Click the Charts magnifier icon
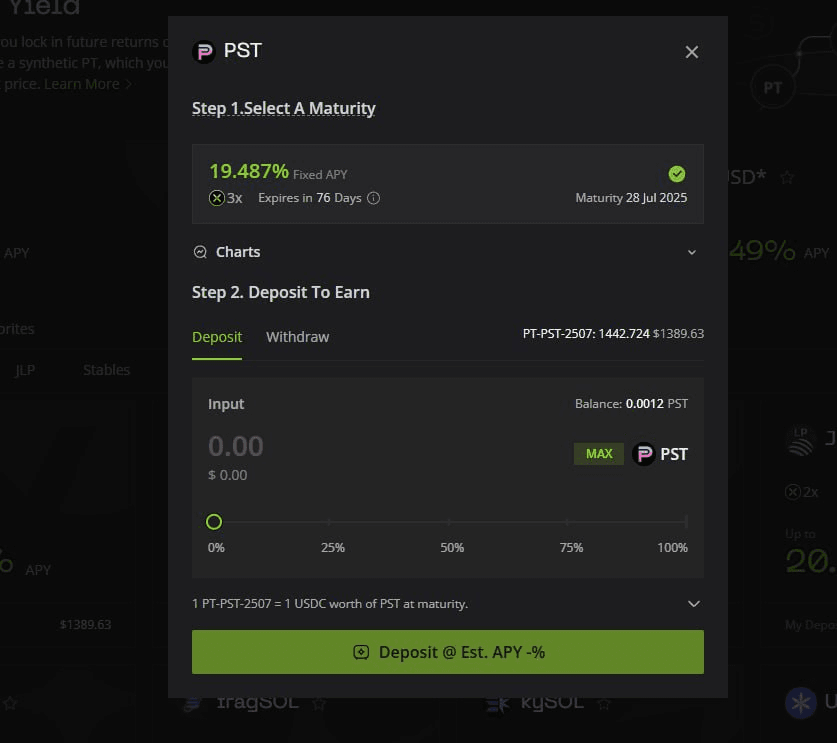This screenshot has height=743, width=837. click(200, 252)
